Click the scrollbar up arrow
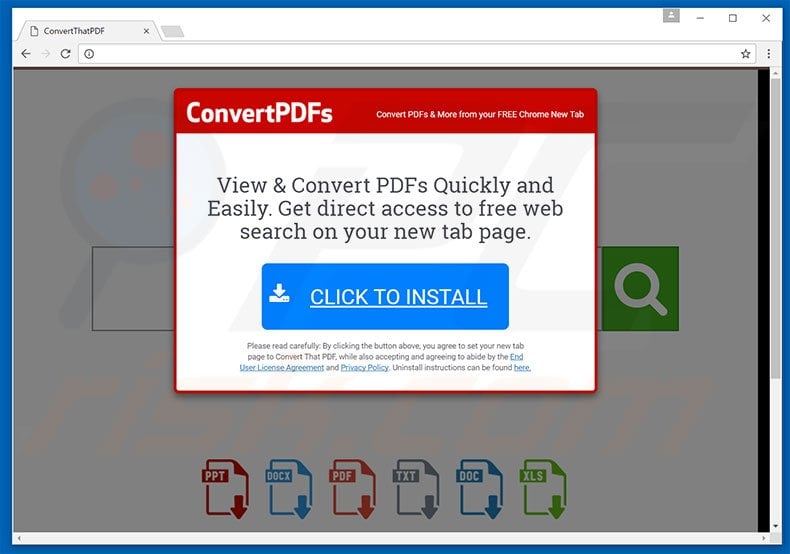Image resolution: width=790 pixels, height=554 pixels. tap(776, 74)
